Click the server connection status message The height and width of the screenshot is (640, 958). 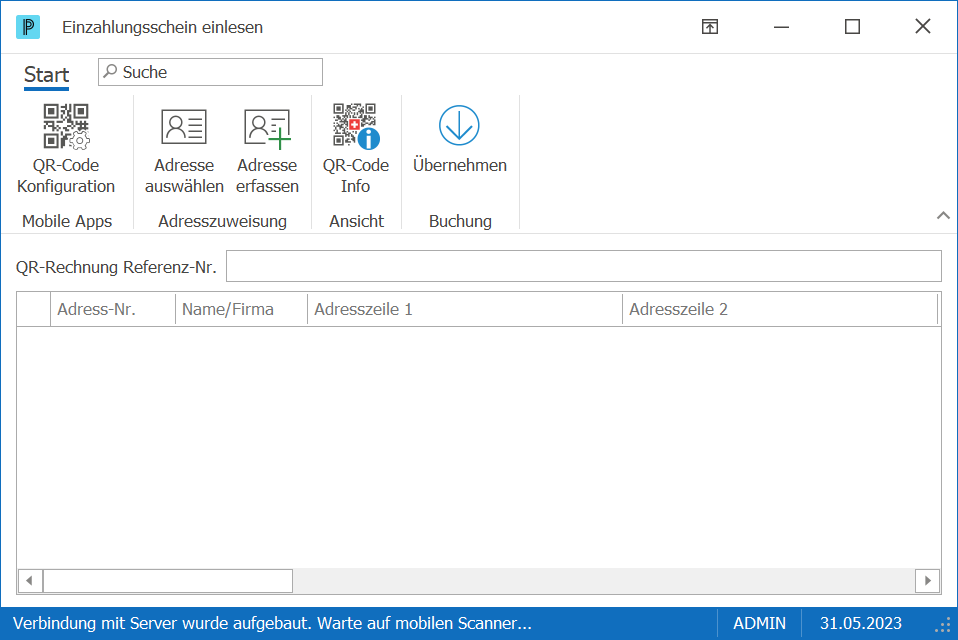point(272,623)
